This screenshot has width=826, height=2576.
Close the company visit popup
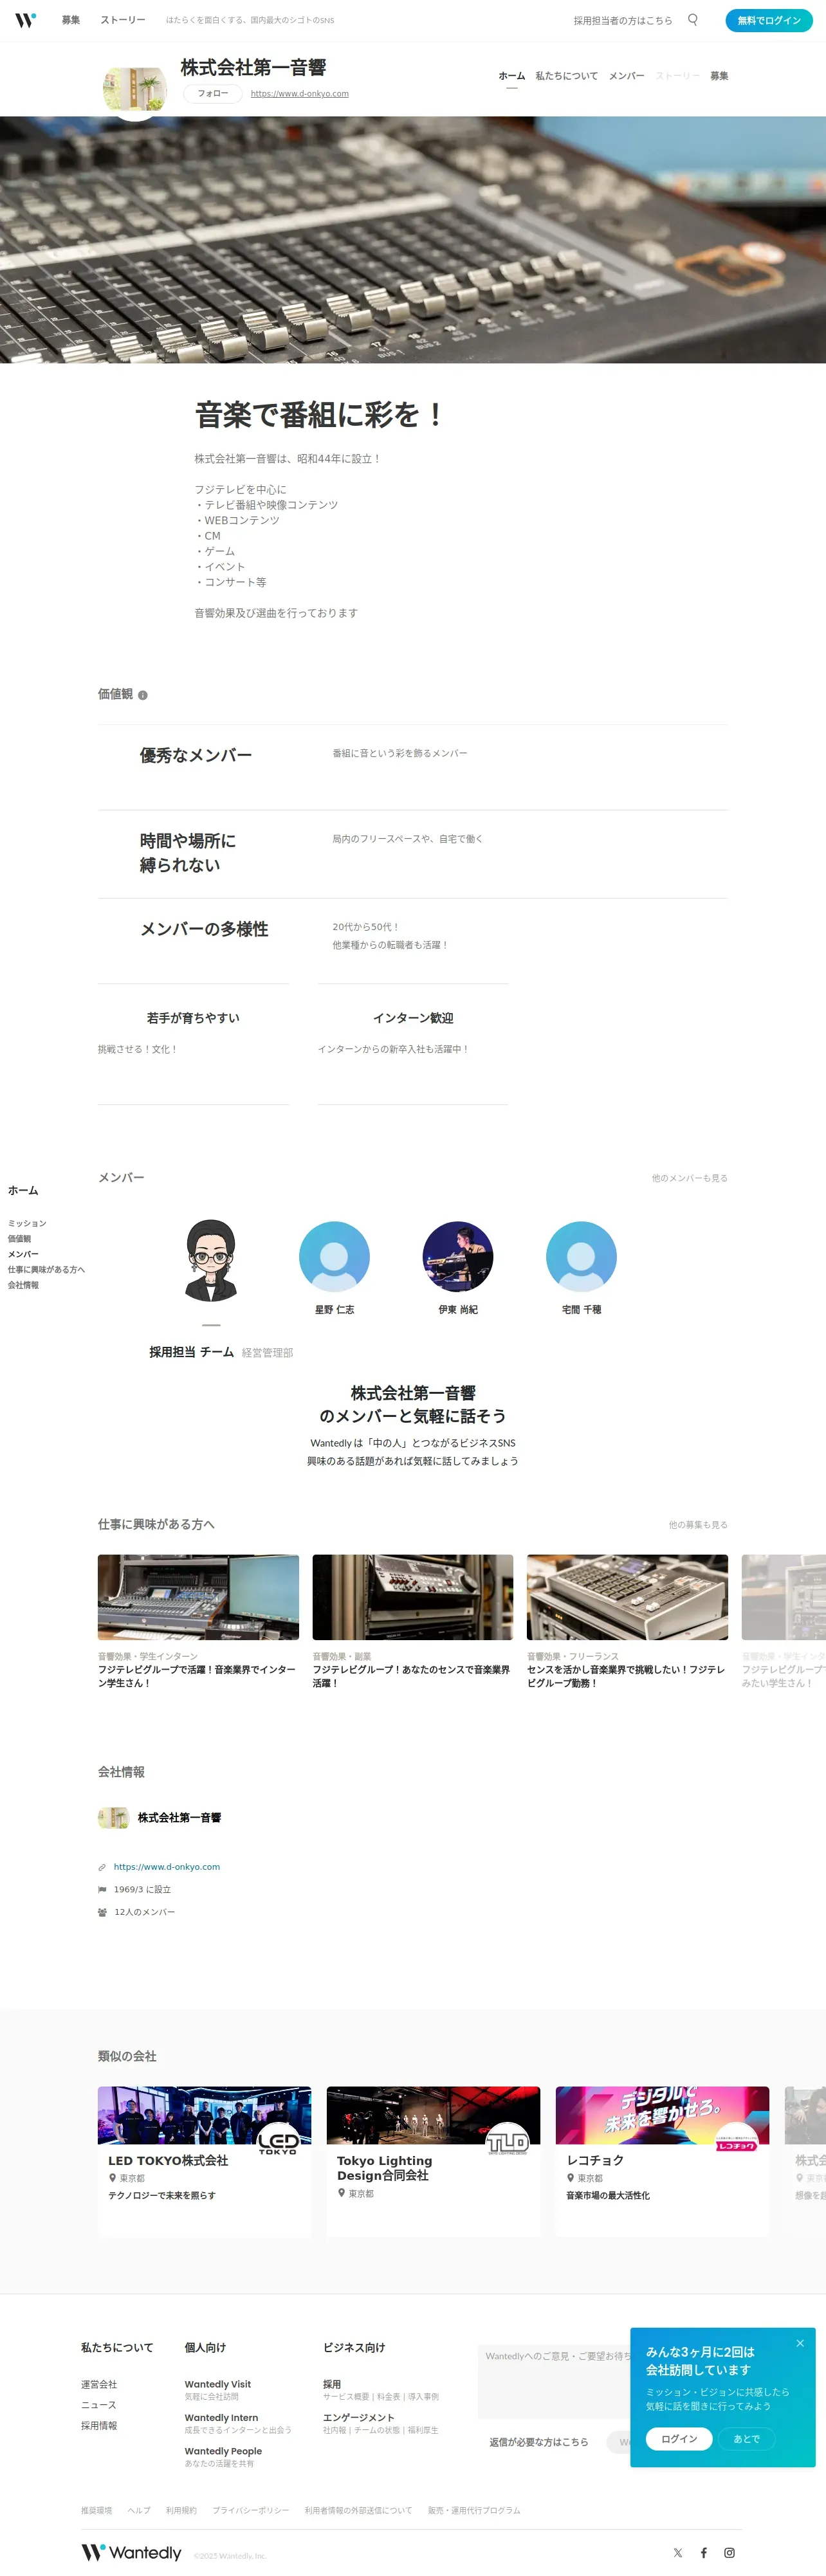tap(800, 2343)
